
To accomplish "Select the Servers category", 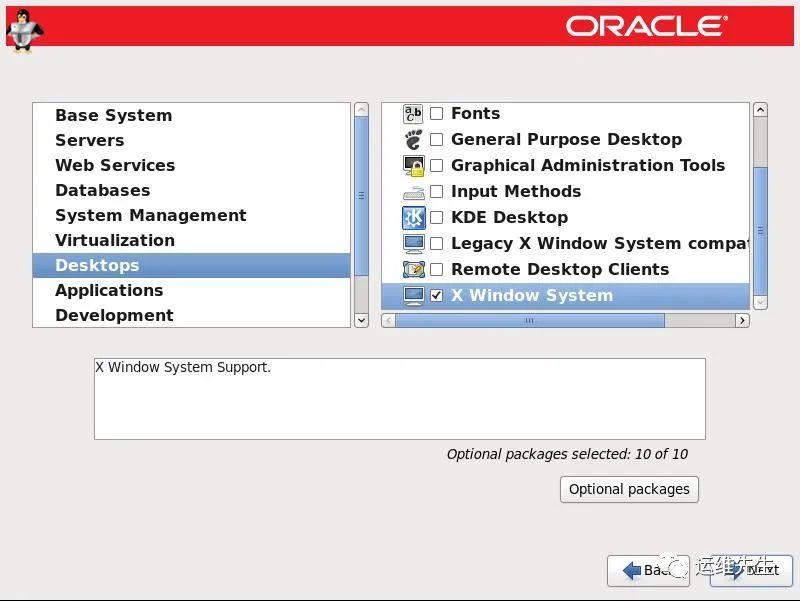I will point(191,140).
